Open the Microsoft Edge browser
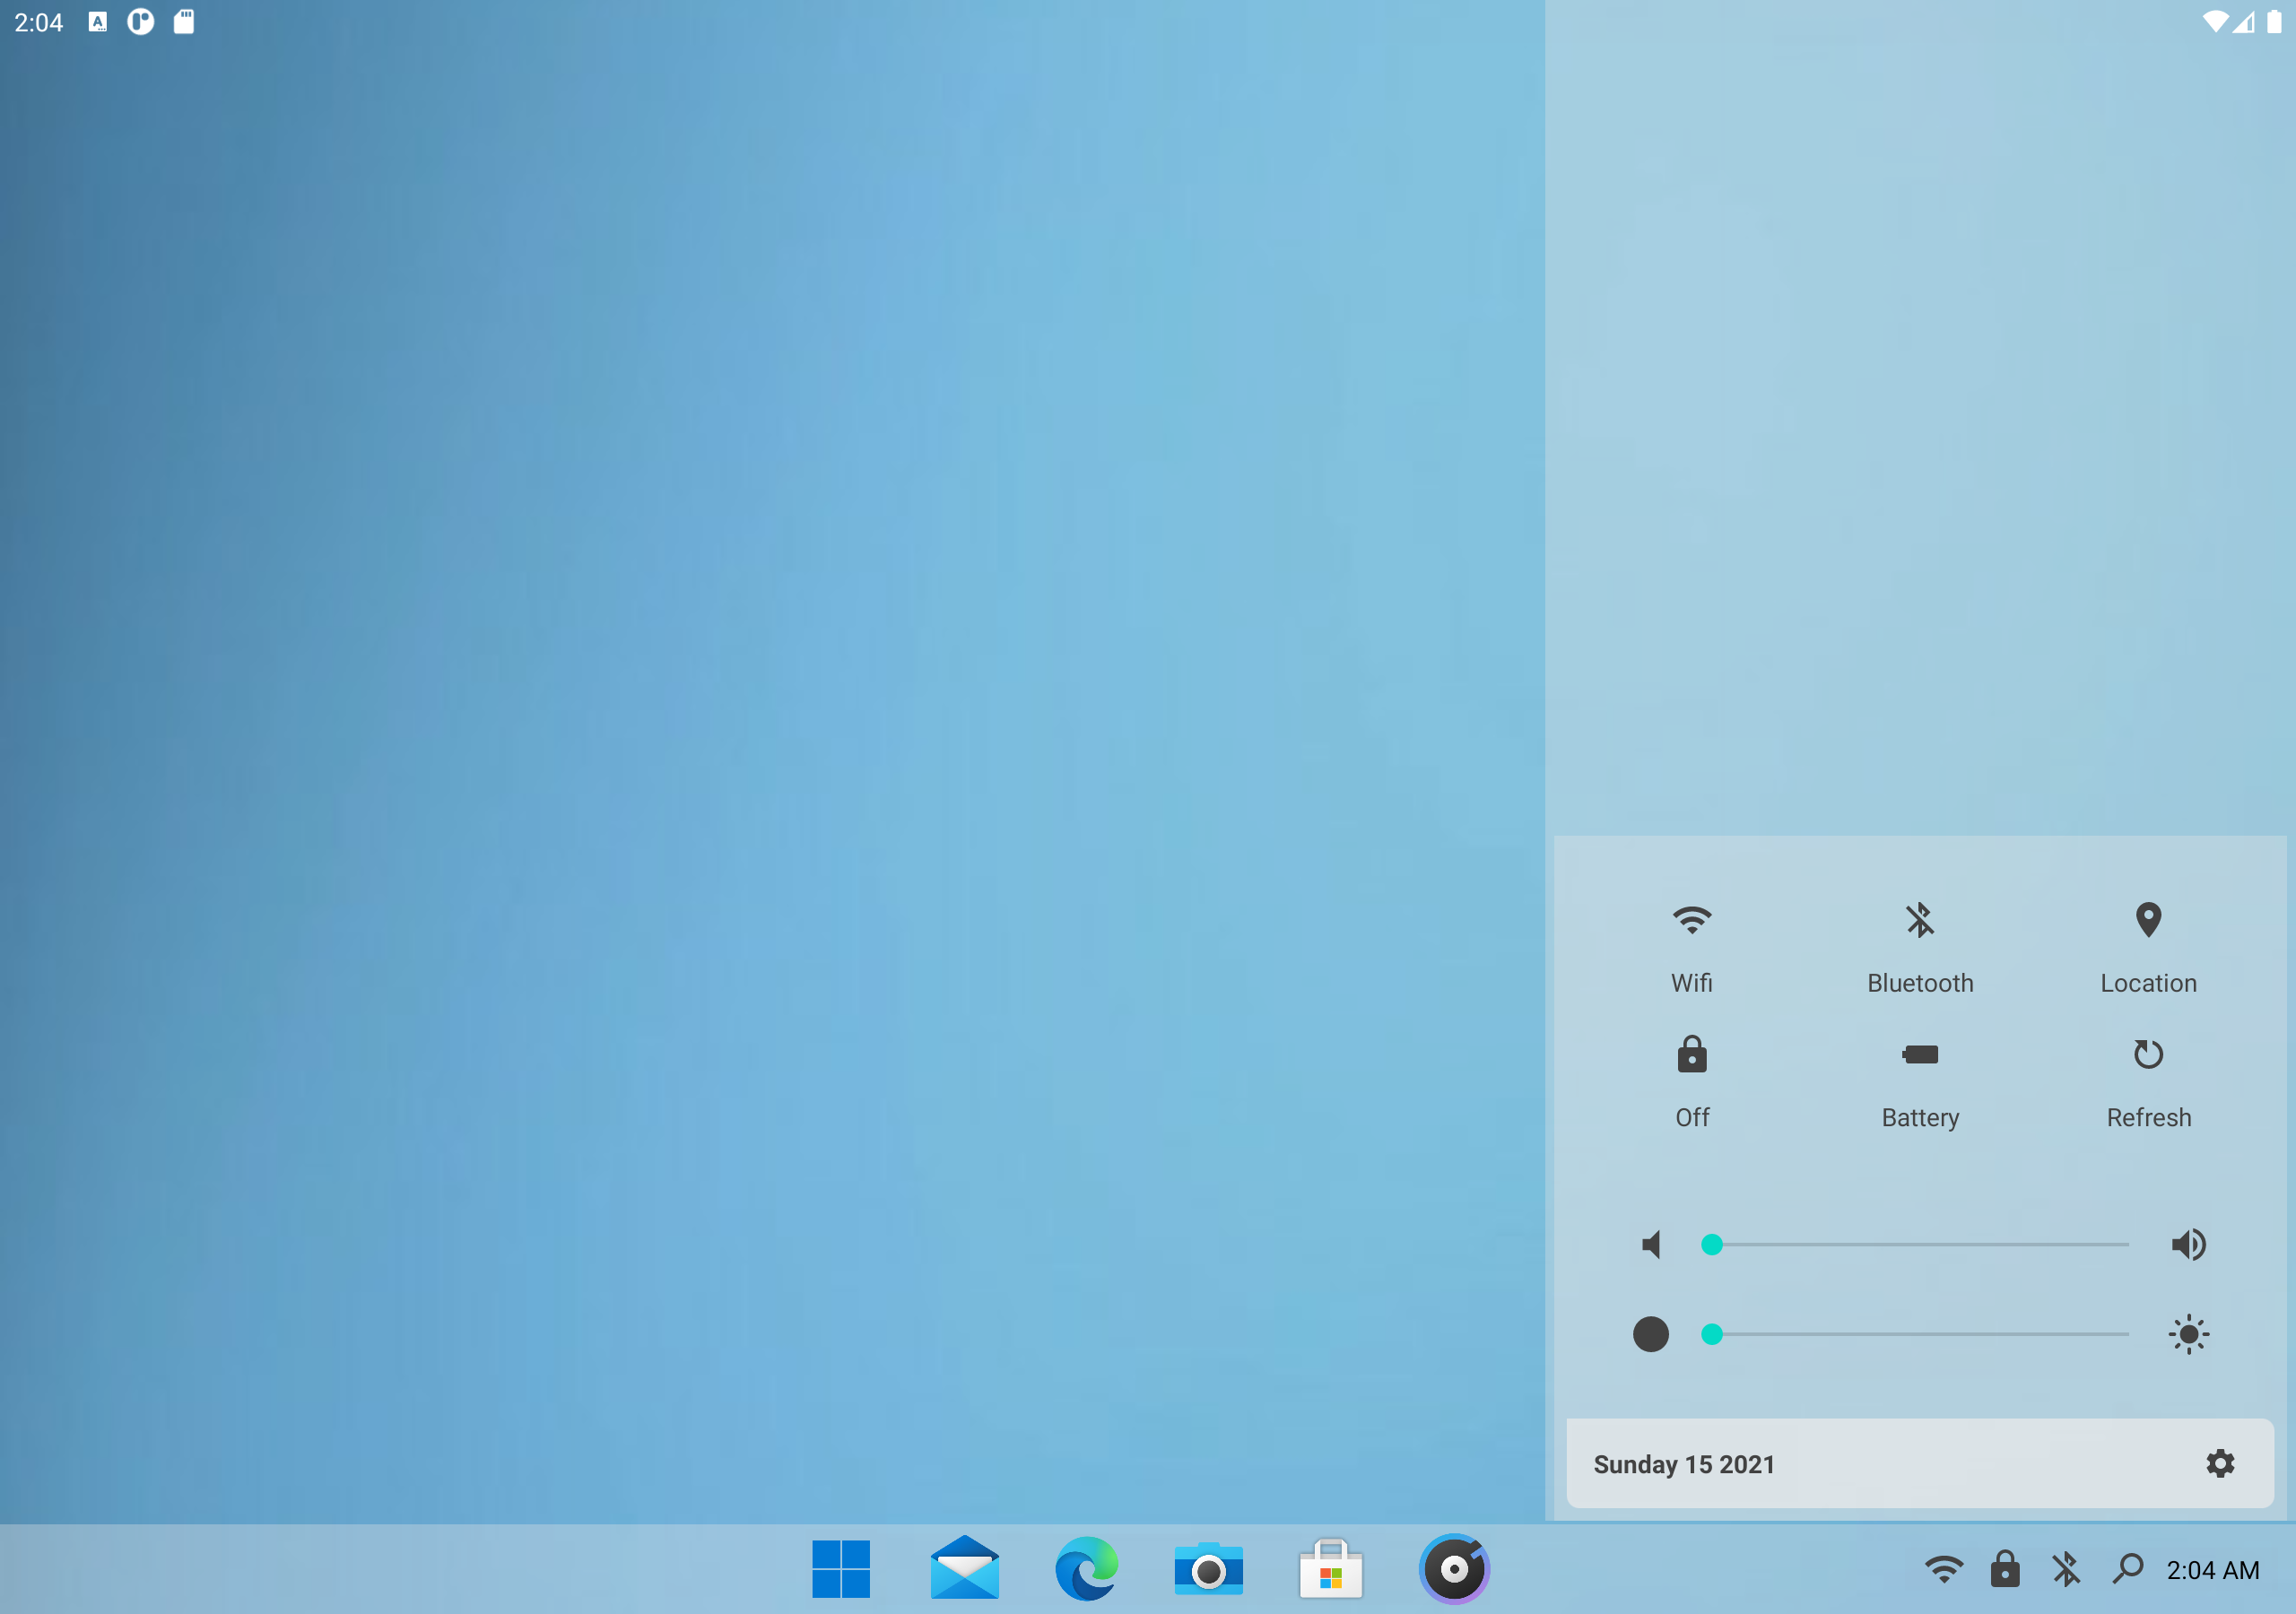 point(1086,1569)
